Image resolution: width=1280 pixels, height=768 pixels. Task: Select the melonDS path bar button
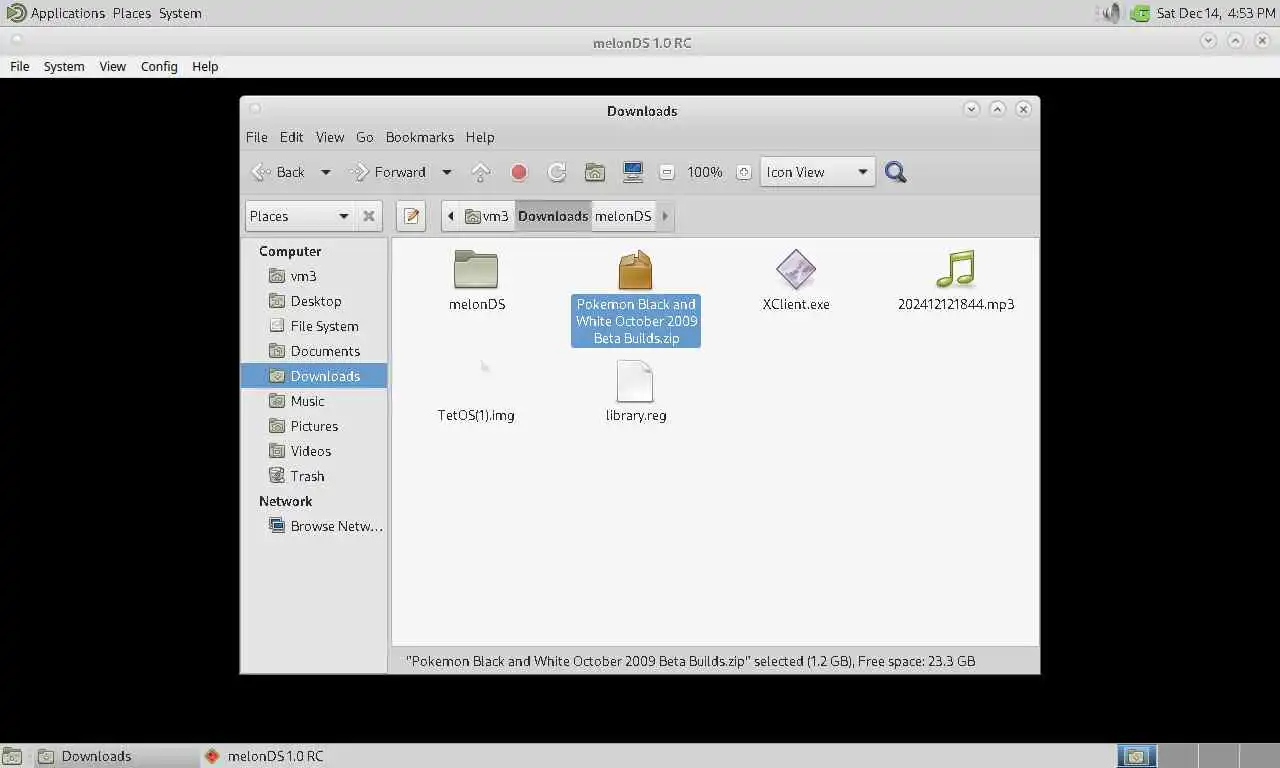click(x=623, y=216)
